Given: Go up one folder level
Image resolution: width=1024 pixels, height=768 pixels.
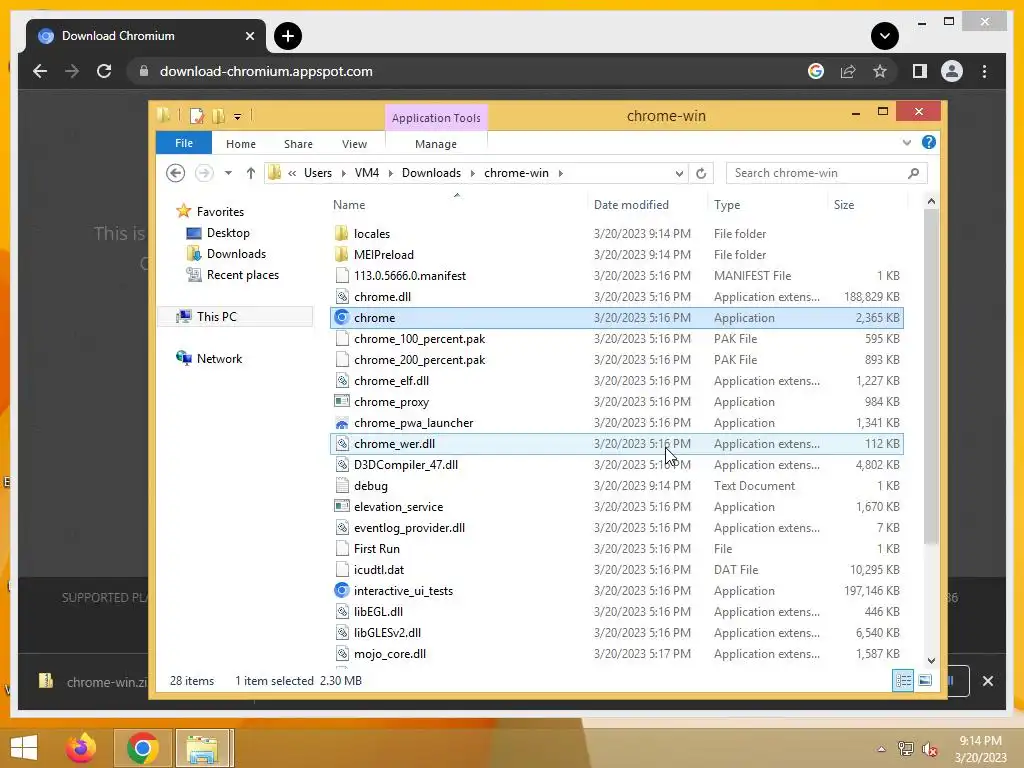Looking at the screenshot, I should (251, 173).
